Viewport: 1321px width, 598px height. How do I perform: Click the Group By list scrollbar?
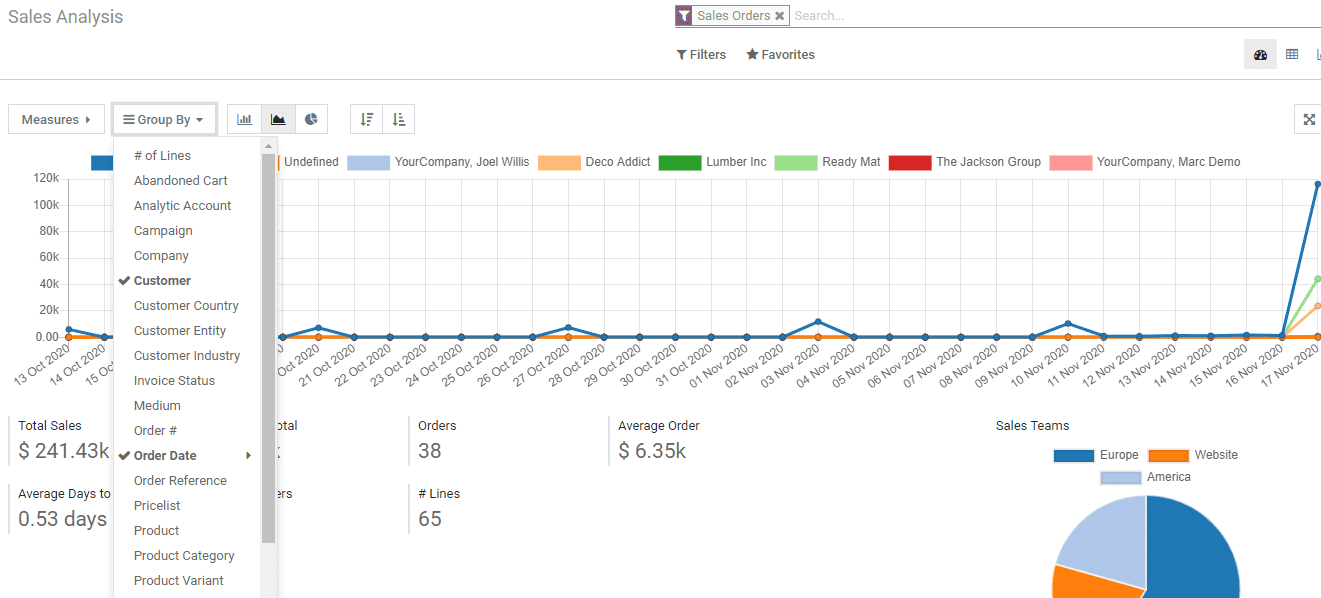click(268, 347)
